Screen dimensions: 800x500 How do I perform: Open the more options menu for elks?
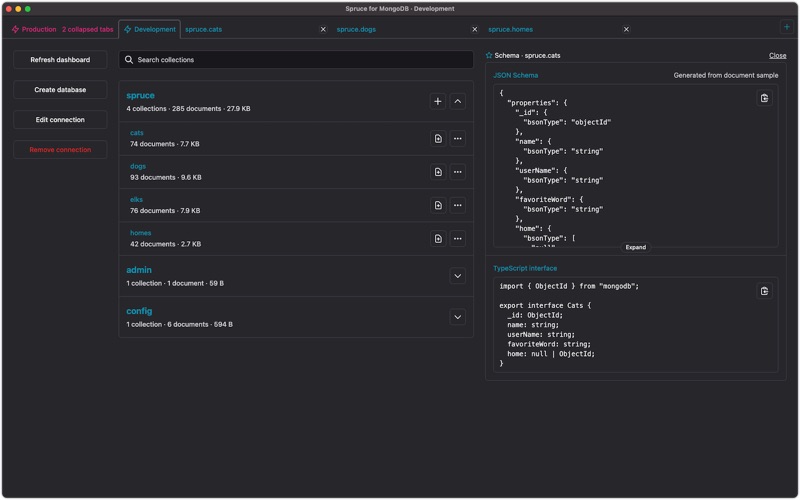point(458,205)
